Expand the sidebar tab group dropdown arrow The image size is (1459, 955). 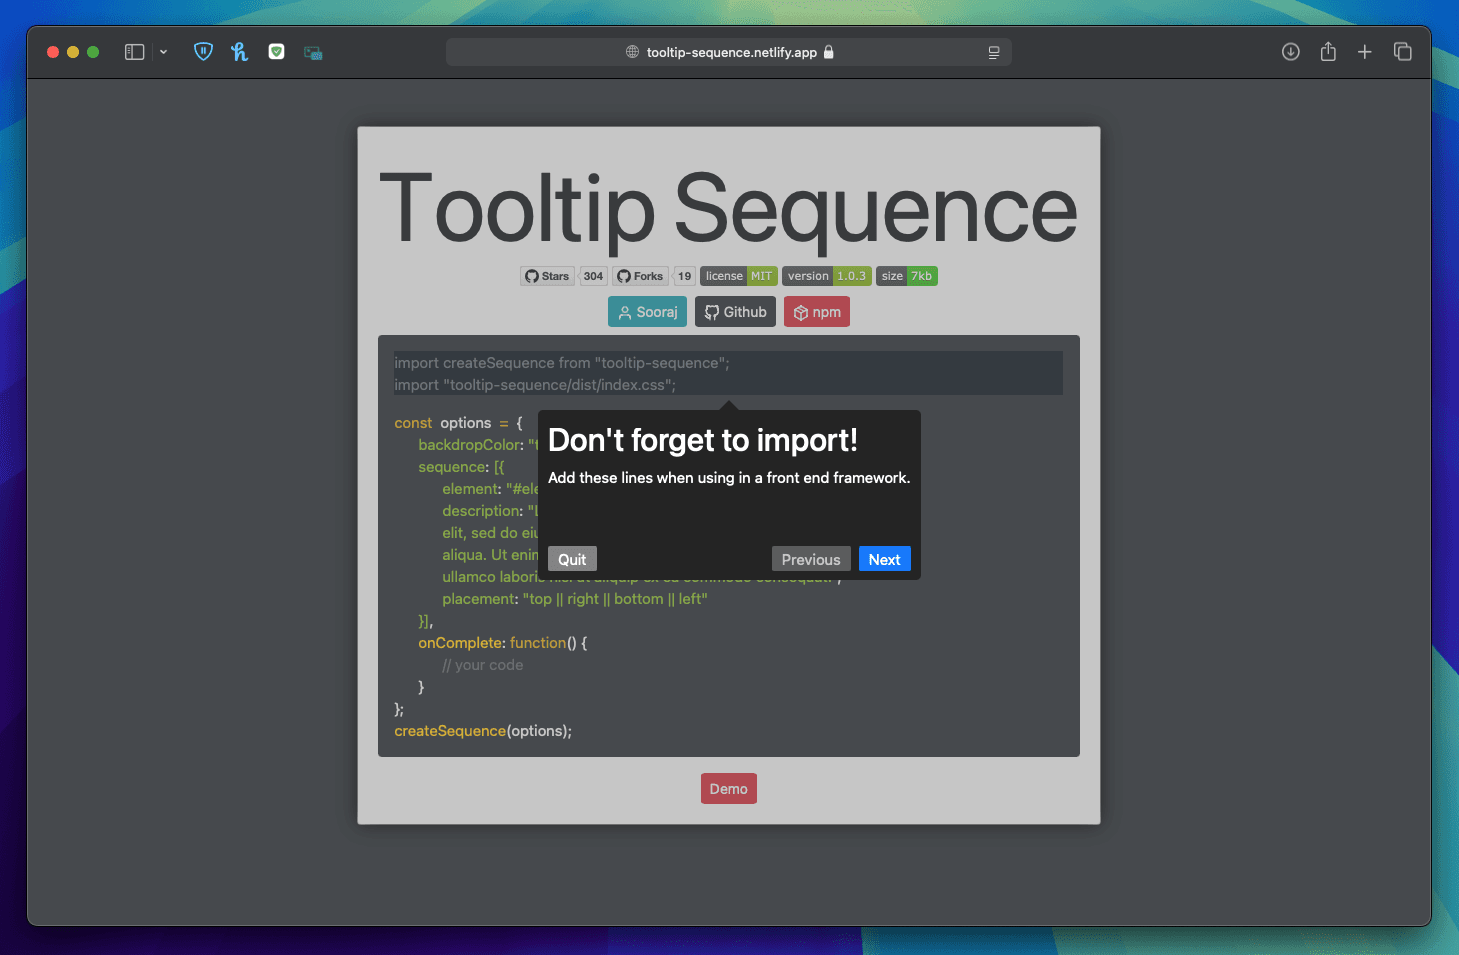(x=163, y=52)
